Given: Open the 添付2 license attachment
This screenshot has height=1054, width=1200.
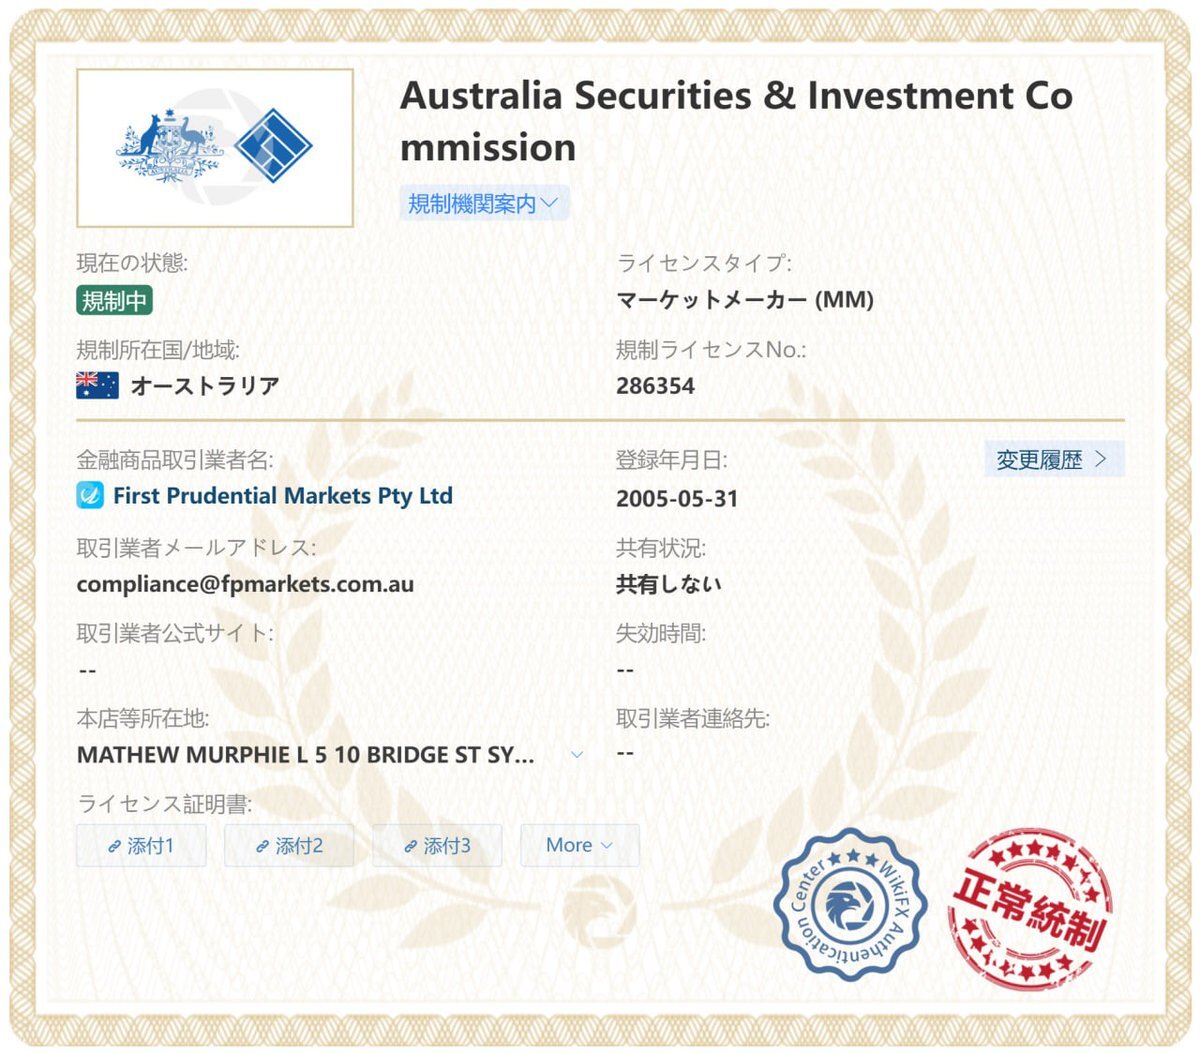Looking at the screenshot, I should click(289, 846).
